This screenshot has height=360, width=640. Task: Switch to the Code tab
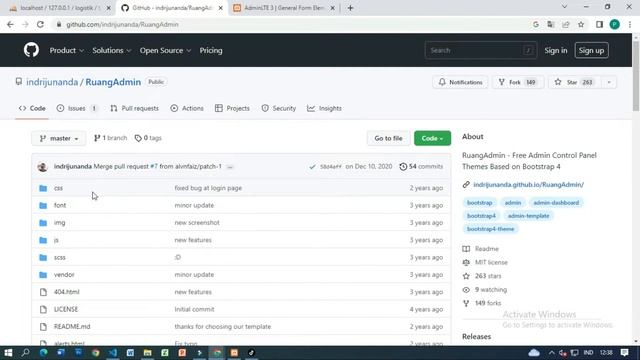pos(32,109)
